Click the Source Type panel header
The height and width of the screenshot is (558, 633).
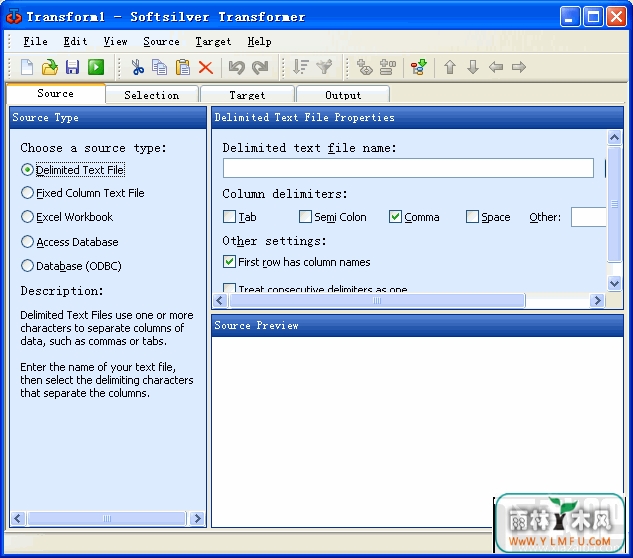(x=108, y=117)
